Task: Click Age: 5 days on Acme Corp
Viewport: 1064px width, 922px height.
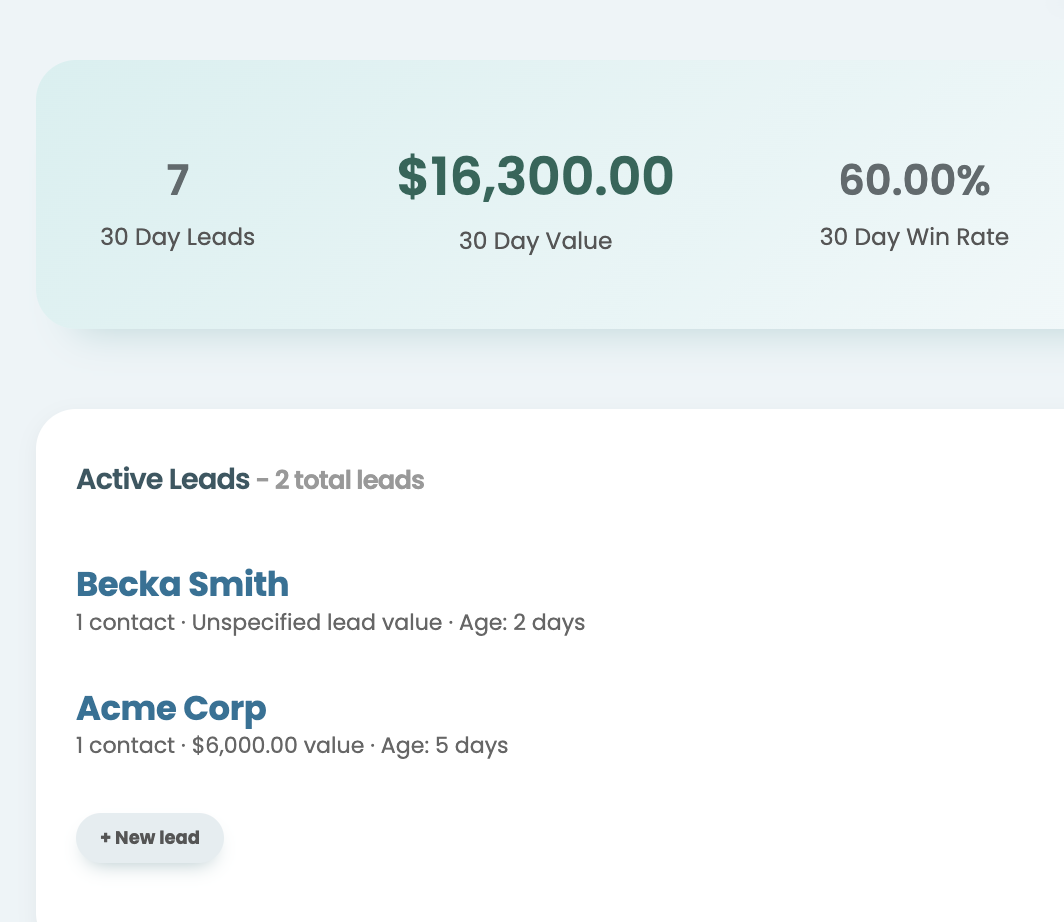Action: coord(444,745)
